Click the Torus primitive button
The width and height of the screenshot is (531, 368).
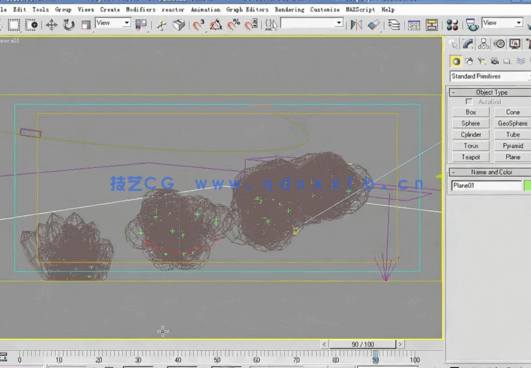(x=471, y=146)
